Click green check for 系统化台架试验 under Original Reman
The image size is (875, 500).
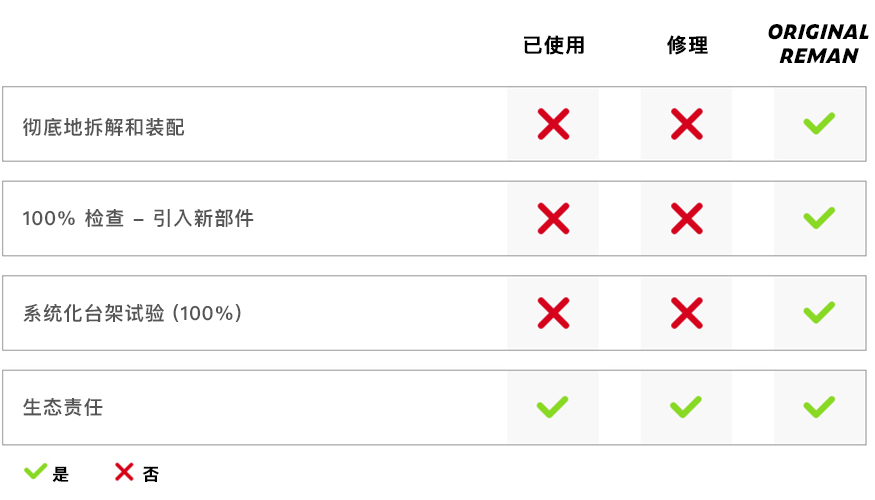(819, 313)
